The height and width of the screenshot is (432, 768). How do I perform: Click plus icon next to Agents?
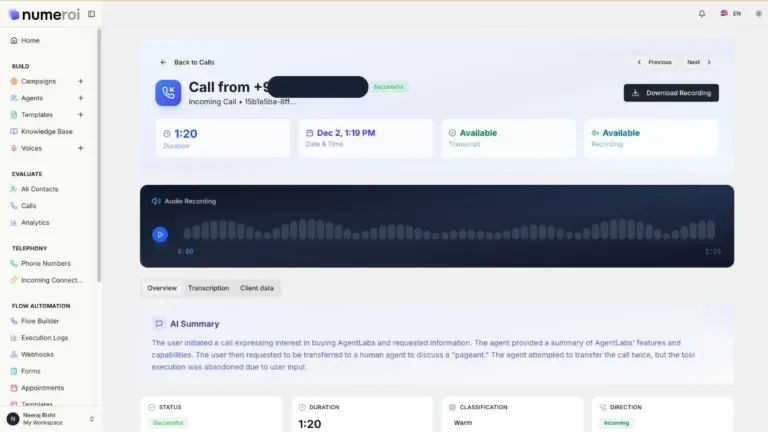click(81, 99)
